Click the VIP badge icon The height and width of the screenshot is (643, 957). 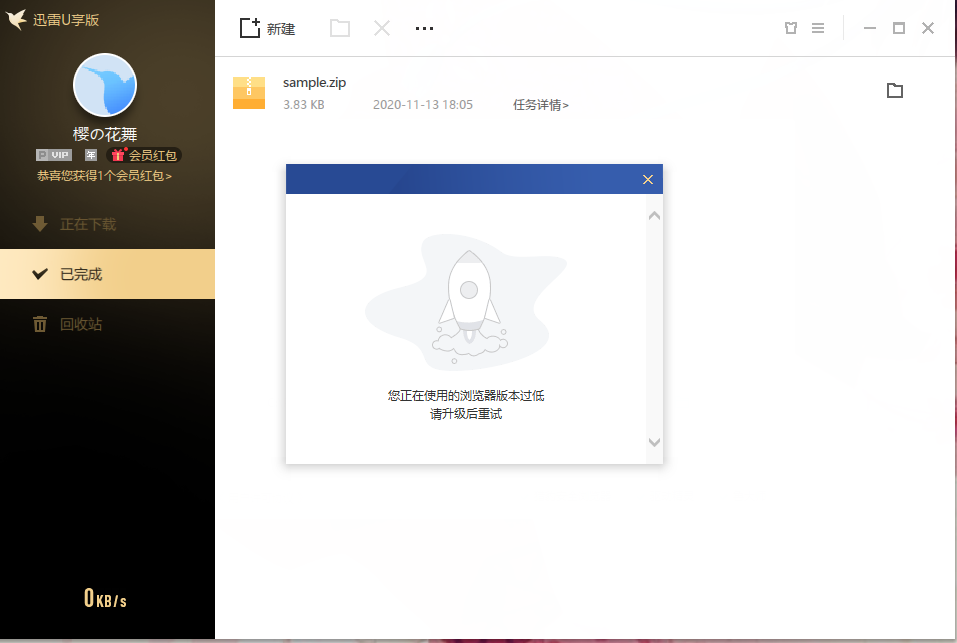point(54,155)
